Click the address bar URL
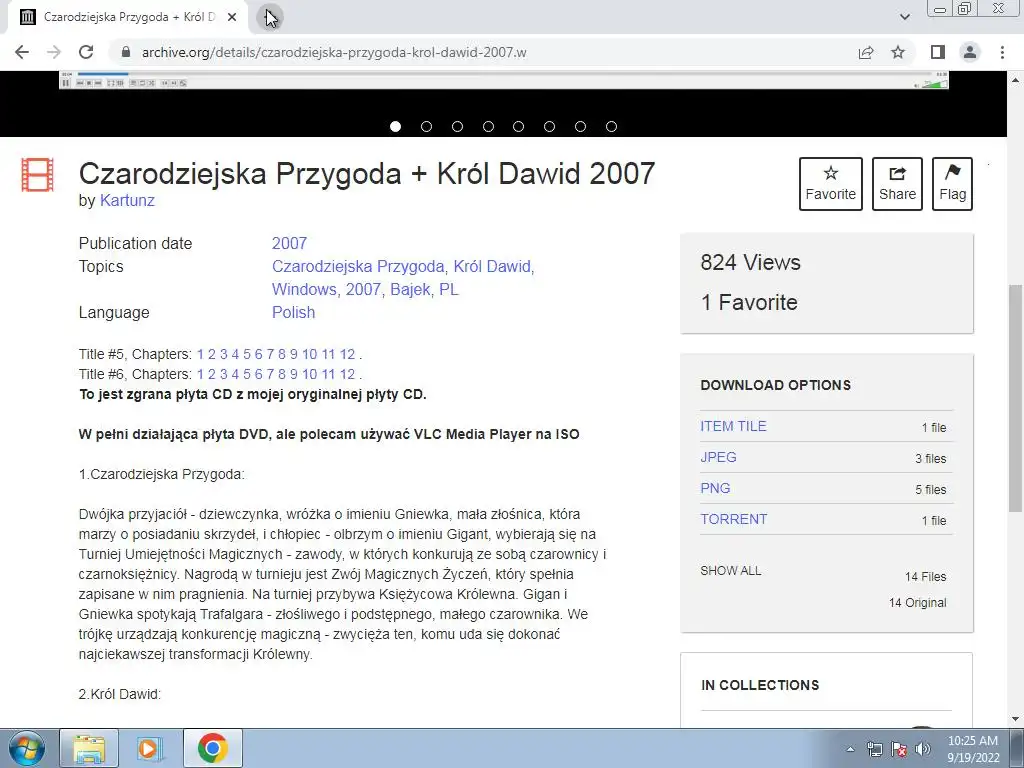This screenshot has width=1024, height=768. point(334,52)
